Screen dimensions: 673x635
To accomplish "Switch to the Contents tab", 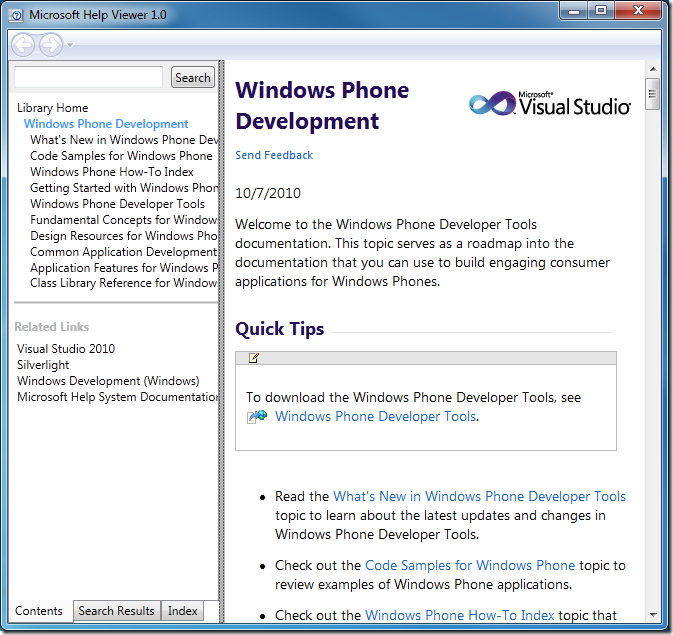I will (x=39, y=611).
